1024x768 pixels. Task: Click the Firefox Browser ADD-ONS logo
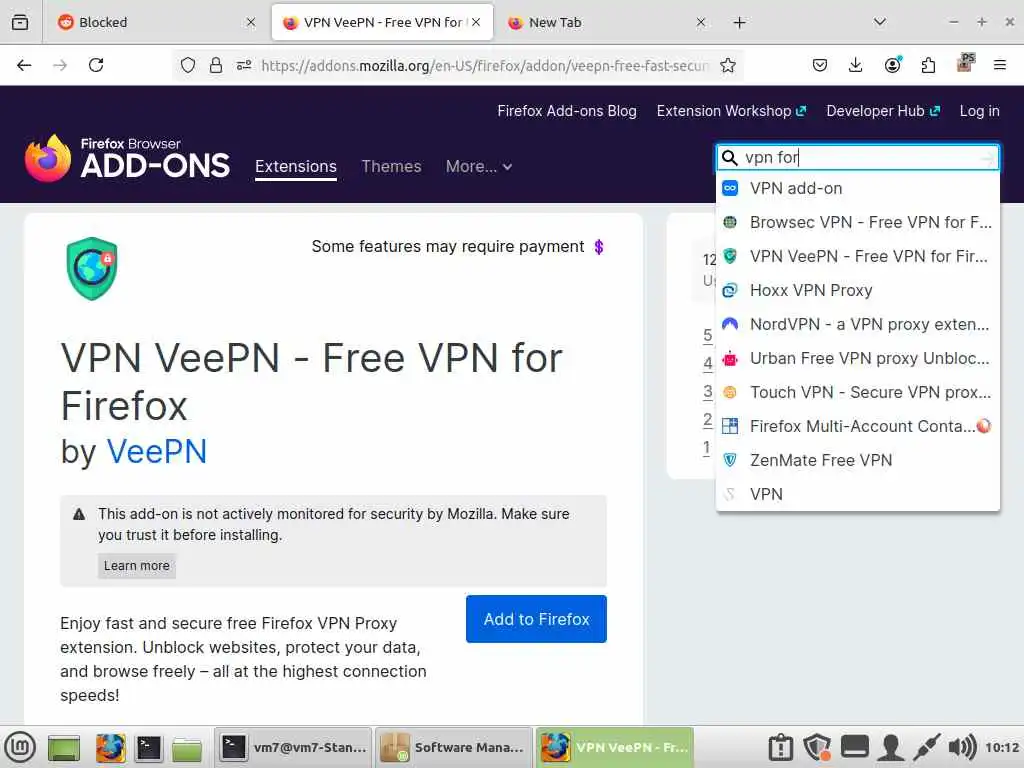127,158
